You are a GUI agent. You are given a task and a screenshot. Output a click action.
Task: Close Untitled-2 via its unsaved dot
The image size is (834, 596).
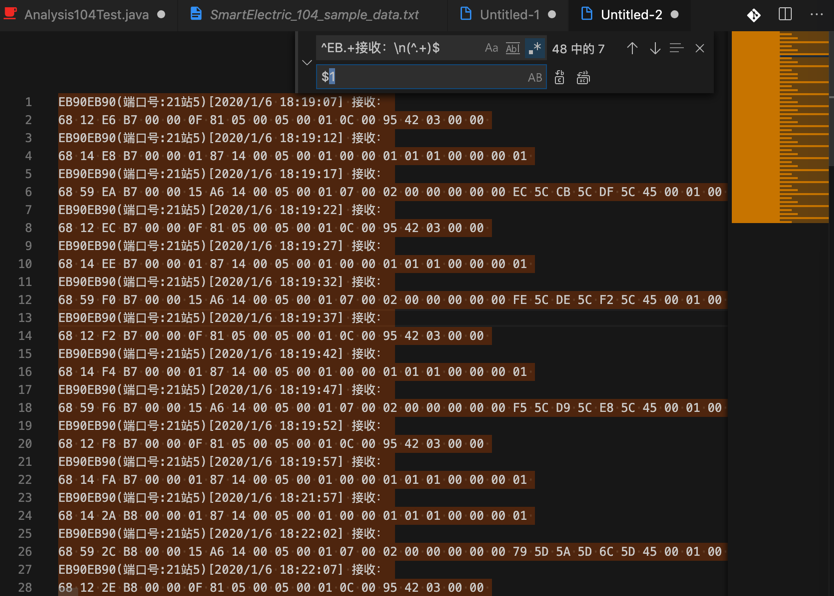click(x=674, y=15)
